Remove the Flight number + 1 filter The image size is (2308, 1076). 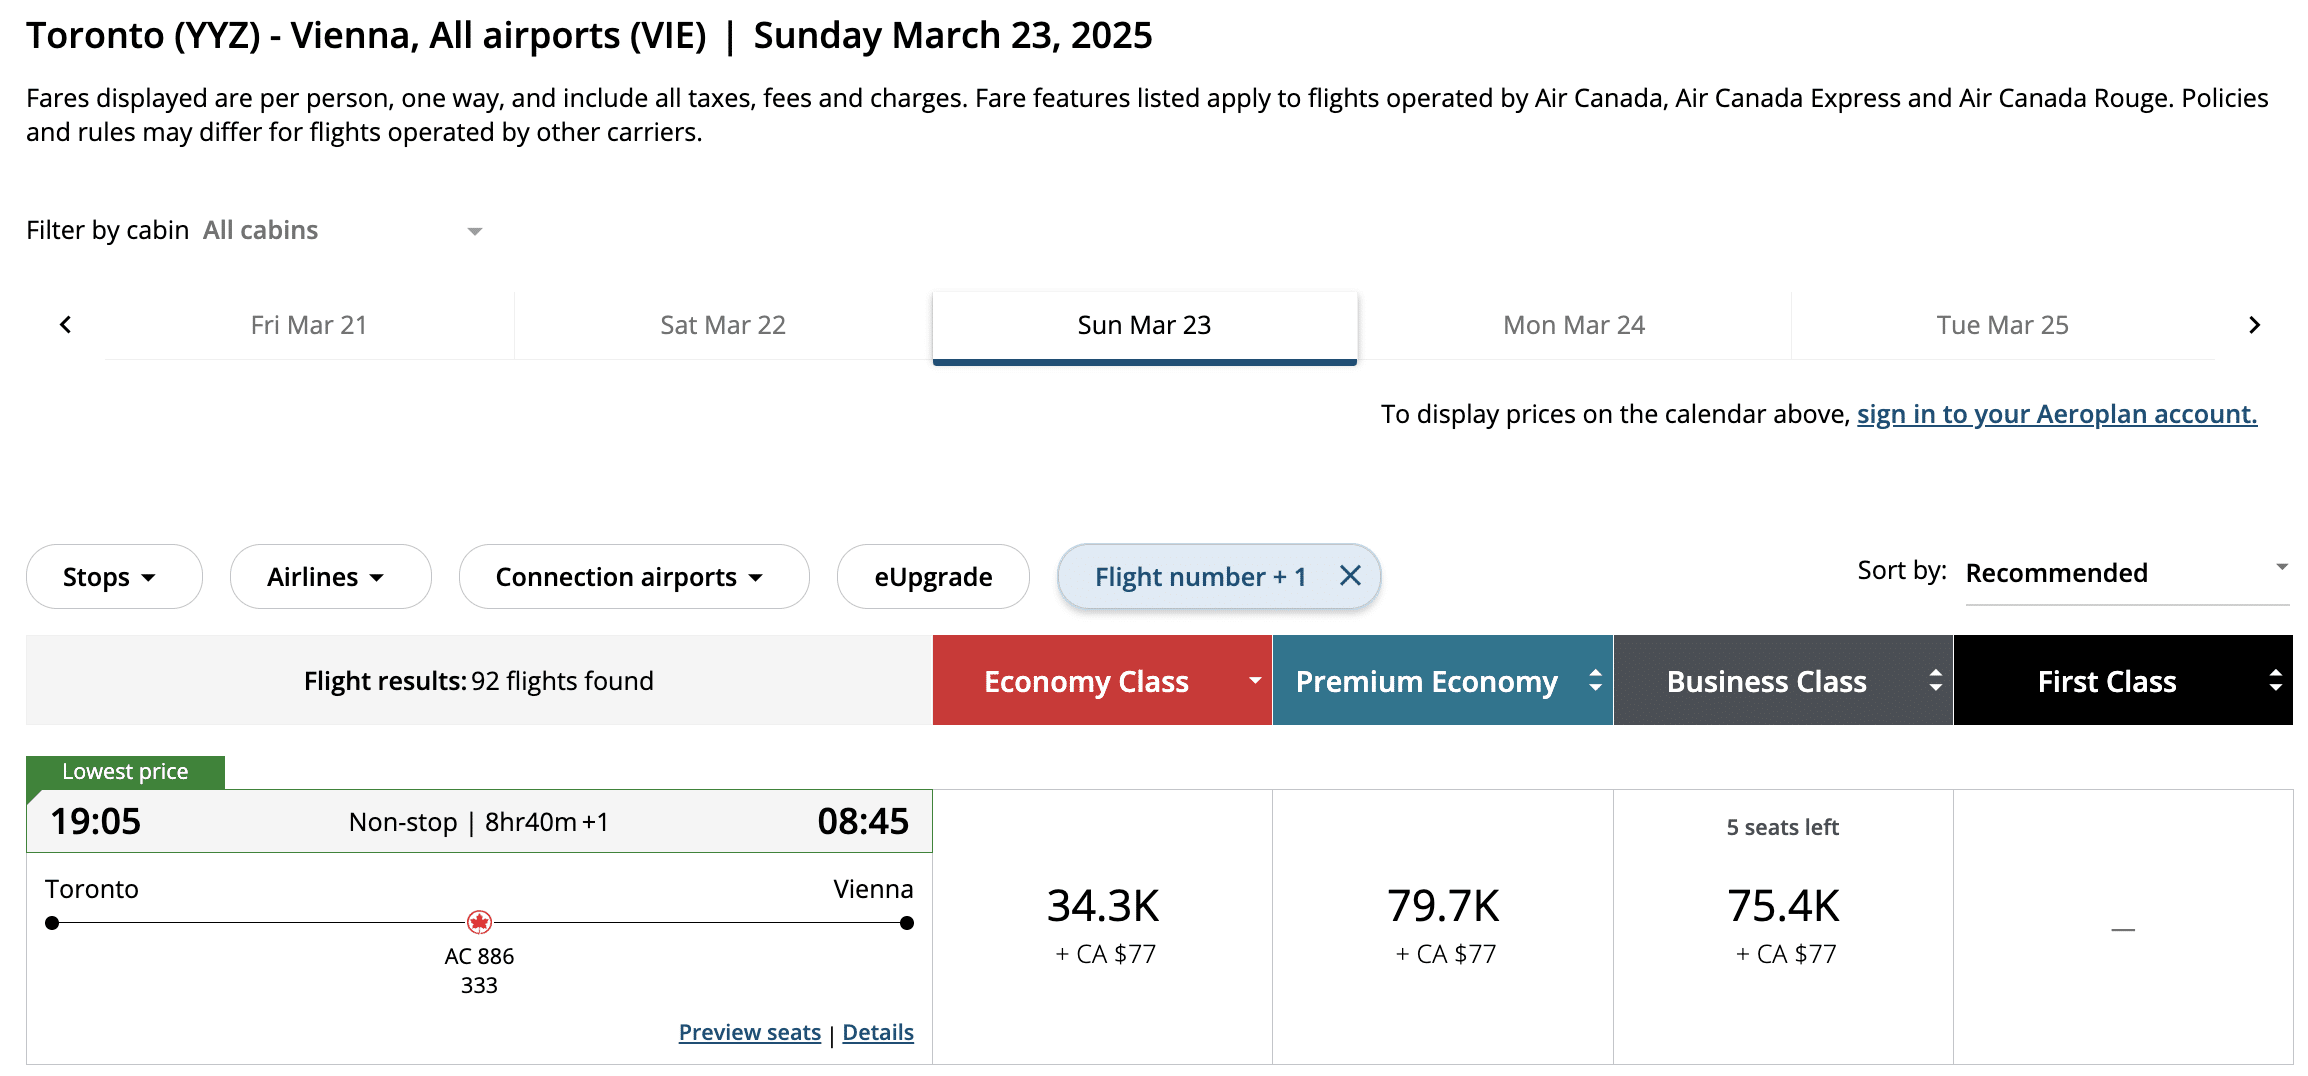(x=1350, y=576)
